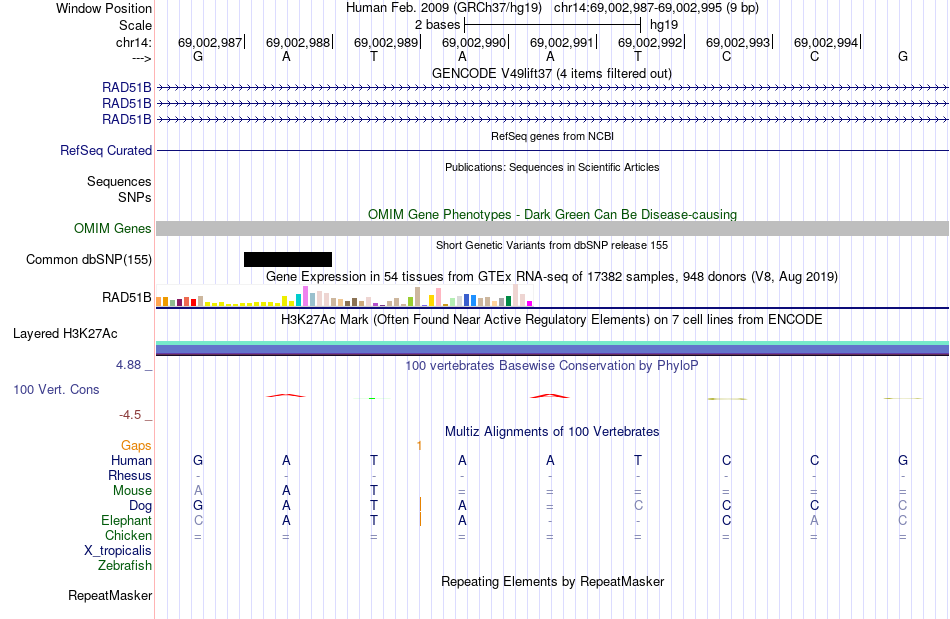Click the Layered H3K27Ac label

coord(65,333)
